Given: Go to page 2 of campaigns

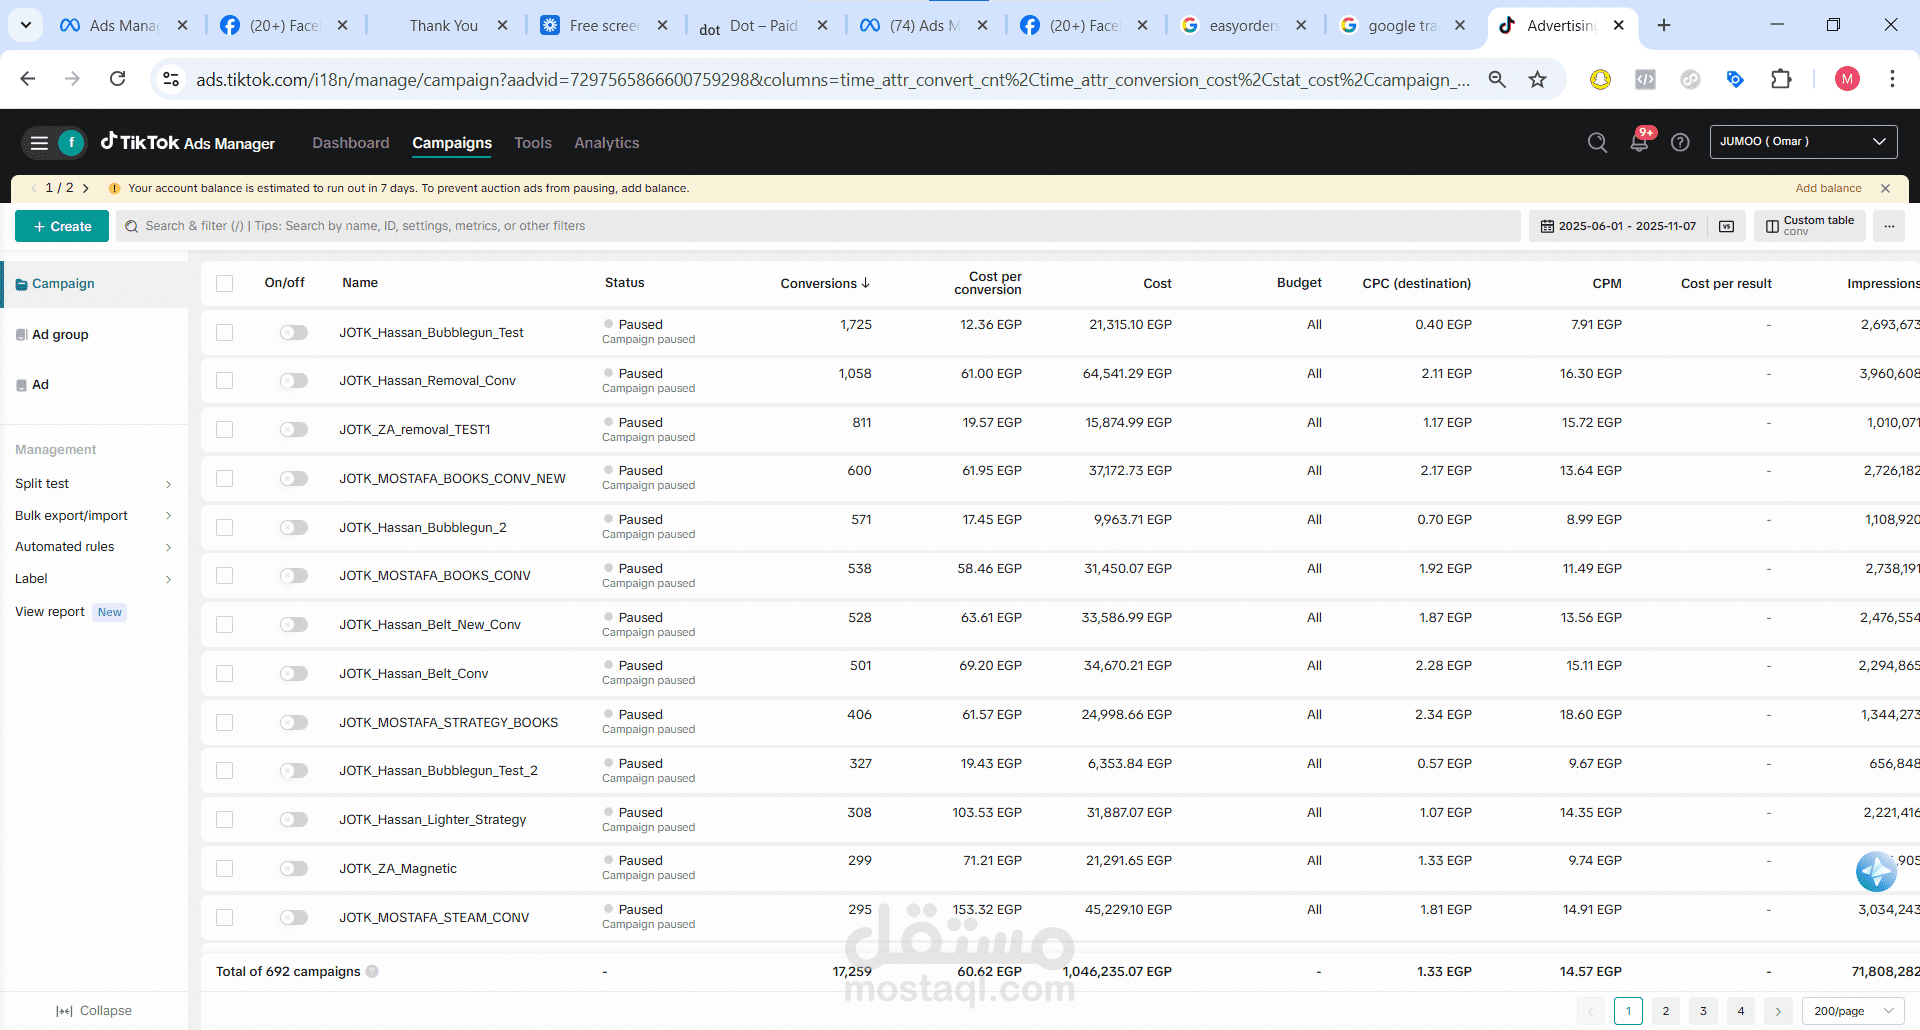Looking at the screenshot, I should coord(1666,1011).
